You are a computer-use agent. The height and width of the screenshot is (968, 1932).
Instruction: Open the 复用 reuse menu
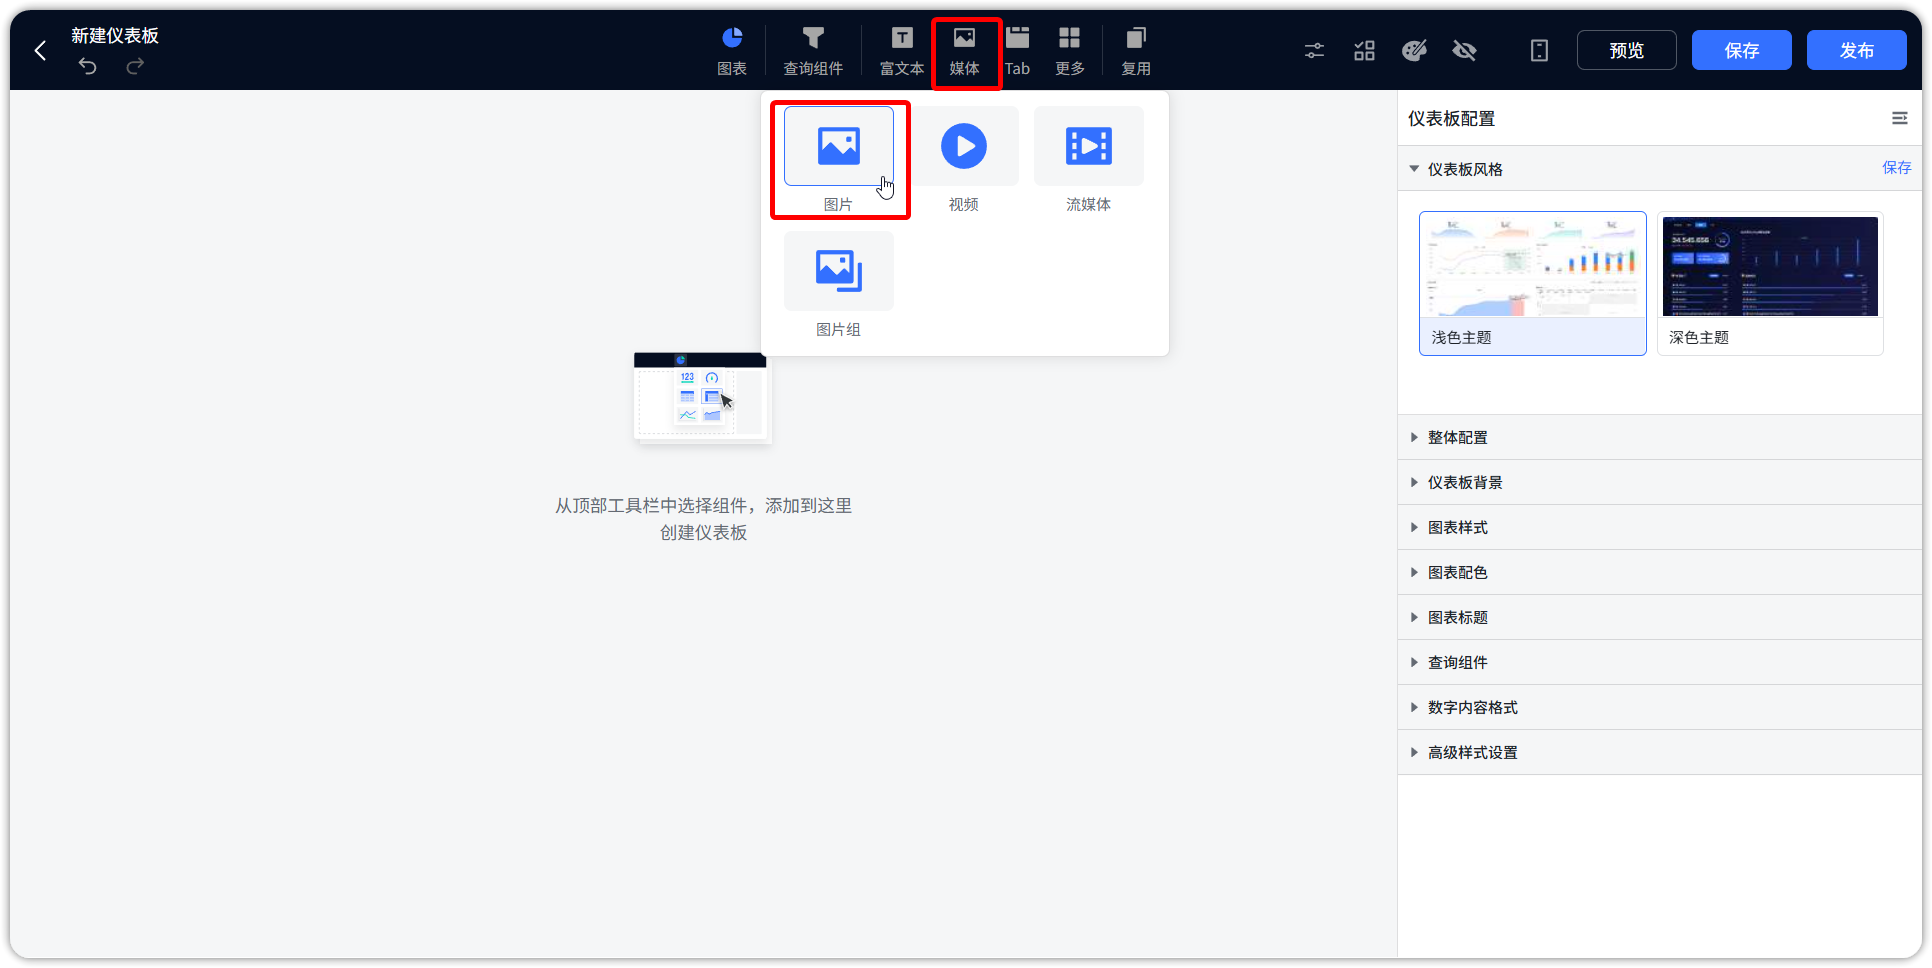(x=1136, y=51)
